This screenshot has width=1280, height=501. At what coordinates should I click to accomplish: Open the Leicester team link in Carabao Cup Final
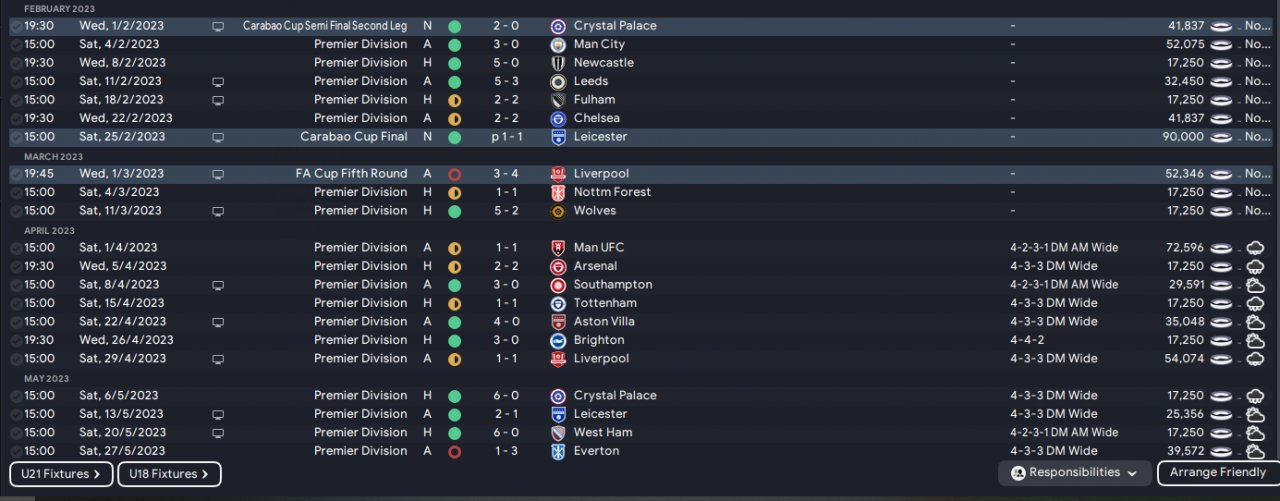[600, 137]
